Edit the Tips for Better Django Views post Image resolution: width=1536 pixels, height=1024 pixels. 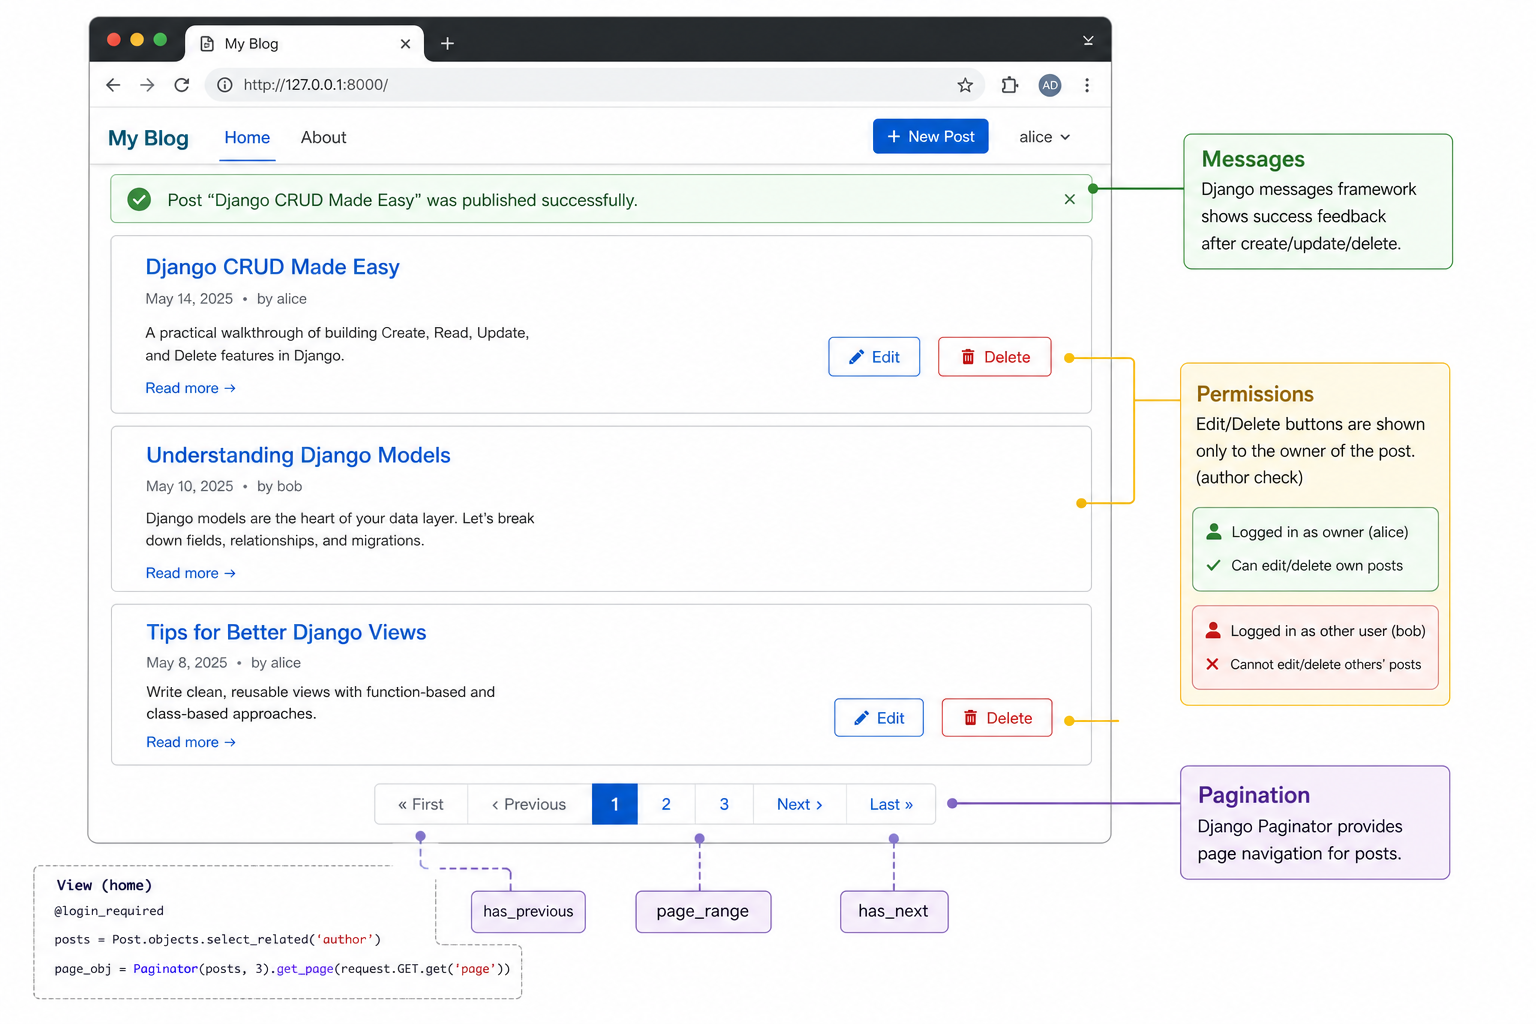(879, 718)
